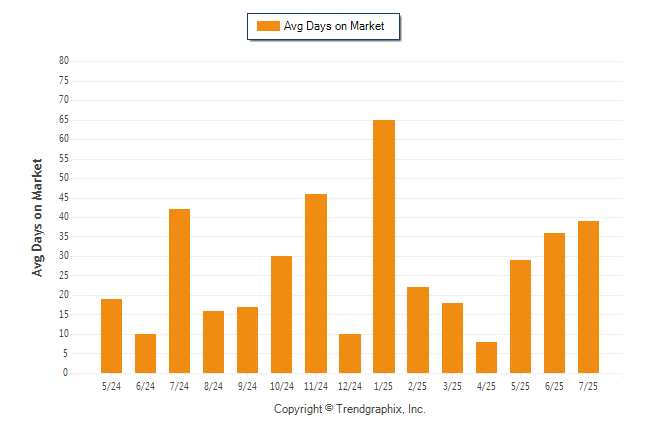Select the 2/25 bar
The width and height of the screenshot is (646, 434).
pos(418,330)
